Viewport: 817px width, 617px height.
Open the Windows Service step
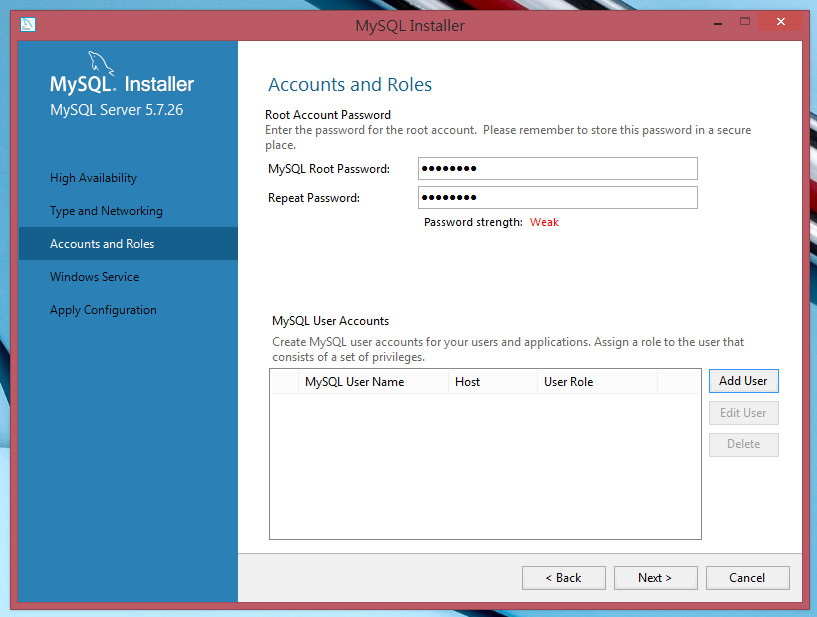point(94,277)
